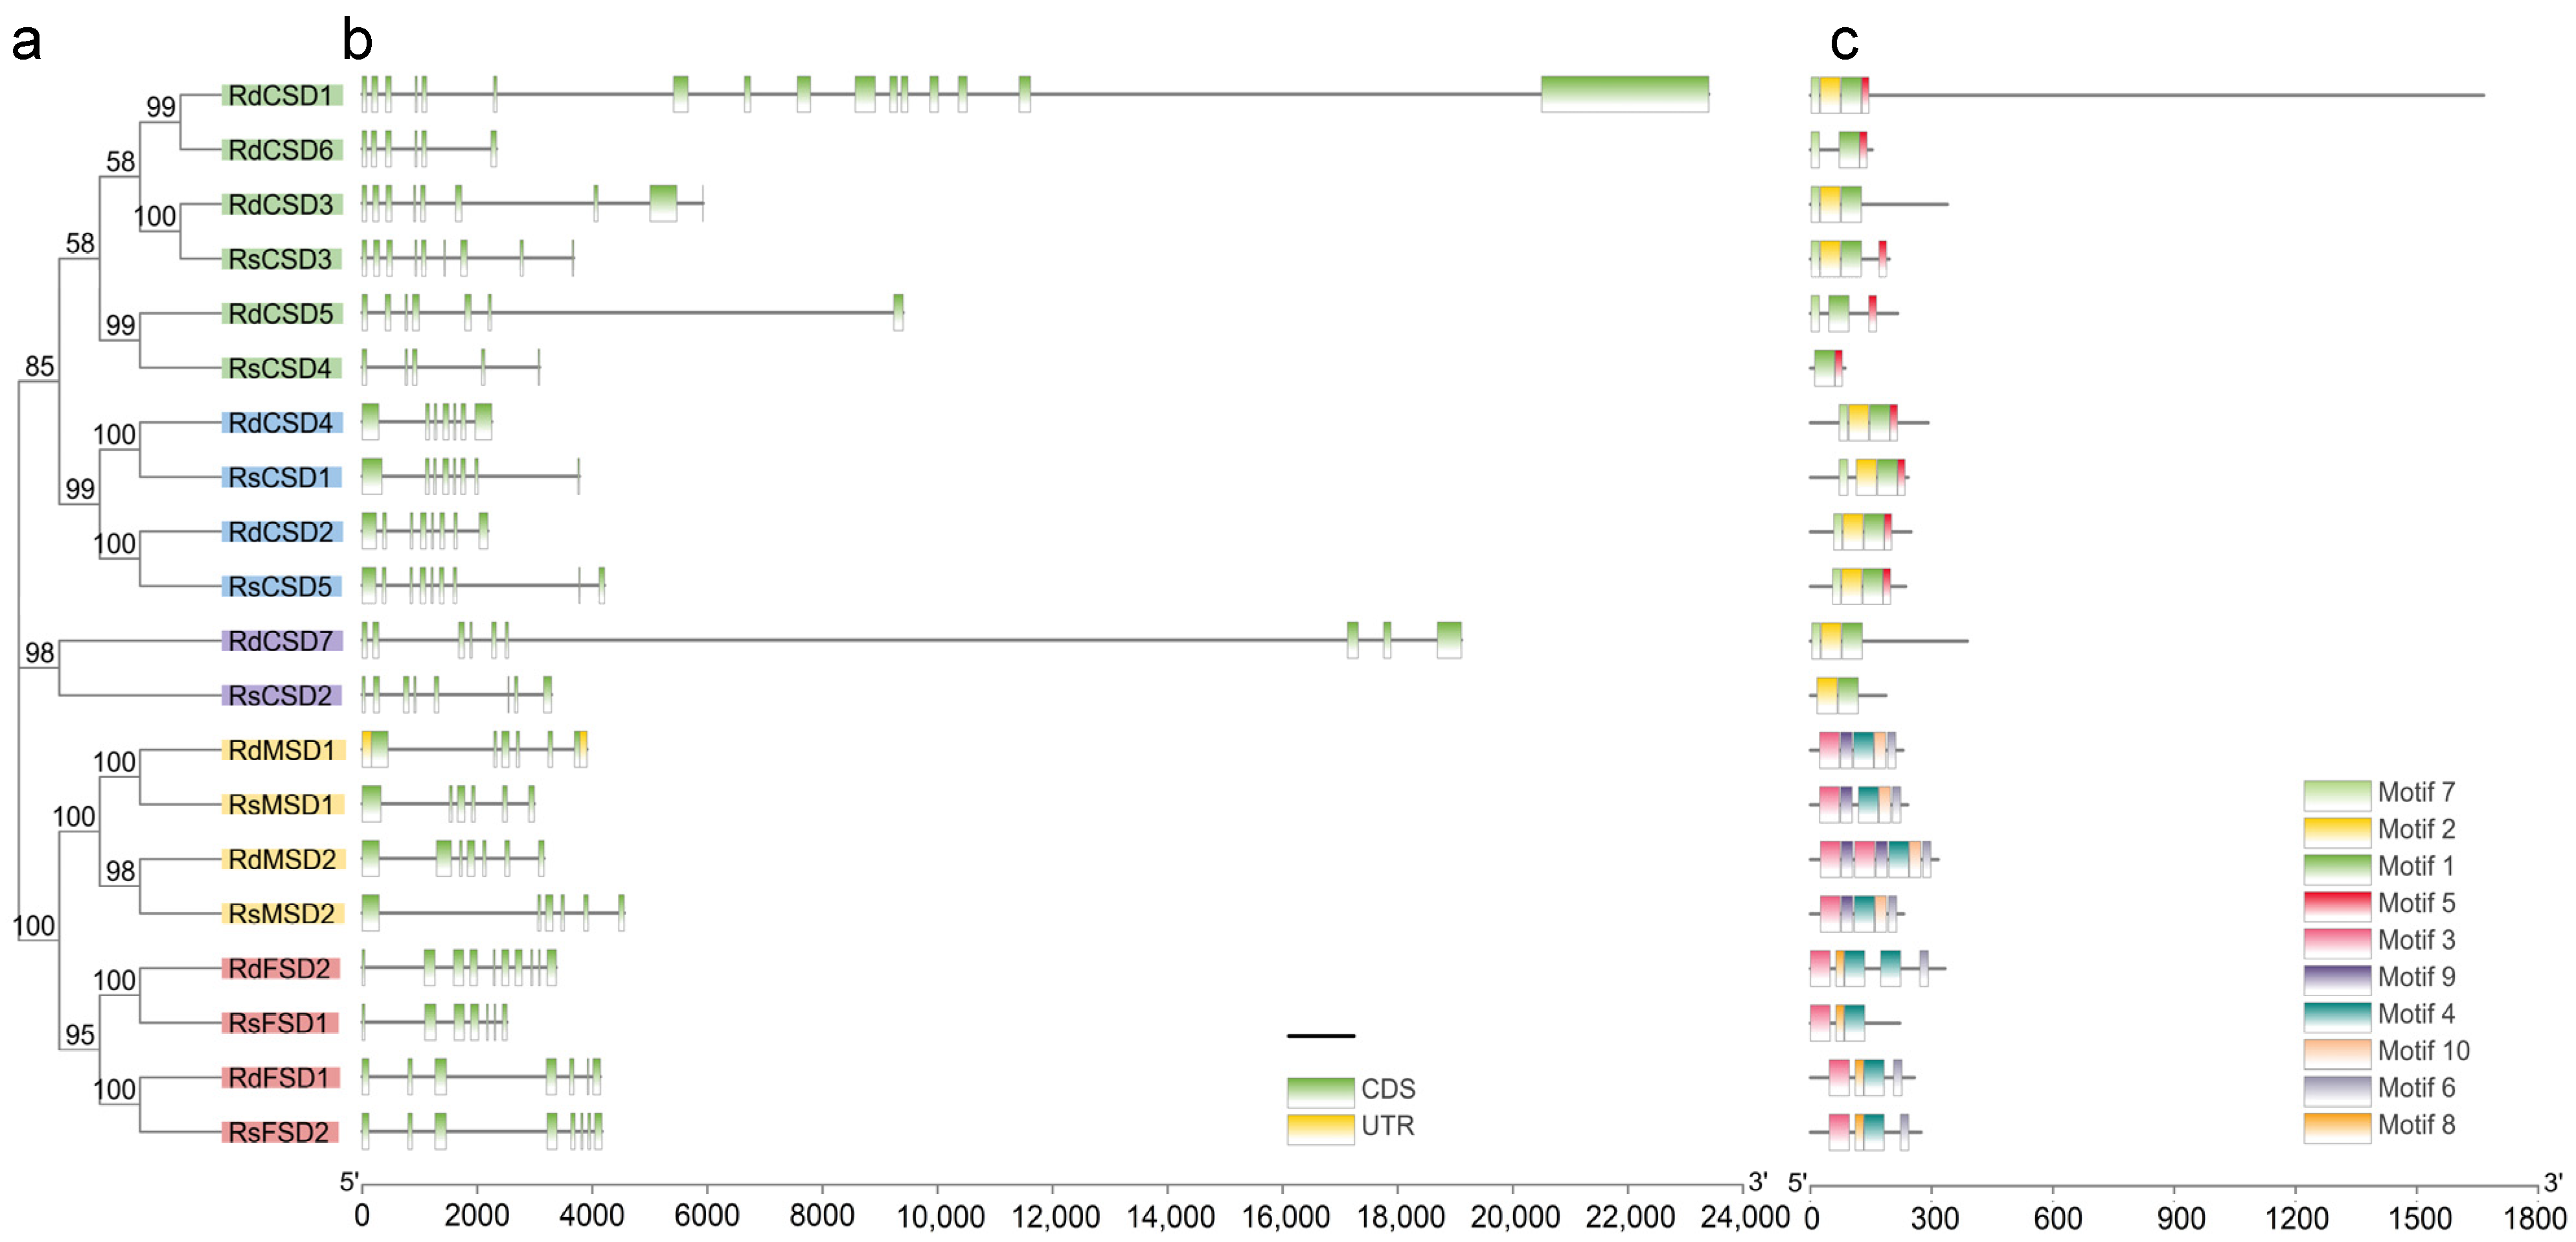The width and height of the screenshot is (2576, 1242).
Task: Click the Motif 10 legend text
Action: click(2423, 1052)
